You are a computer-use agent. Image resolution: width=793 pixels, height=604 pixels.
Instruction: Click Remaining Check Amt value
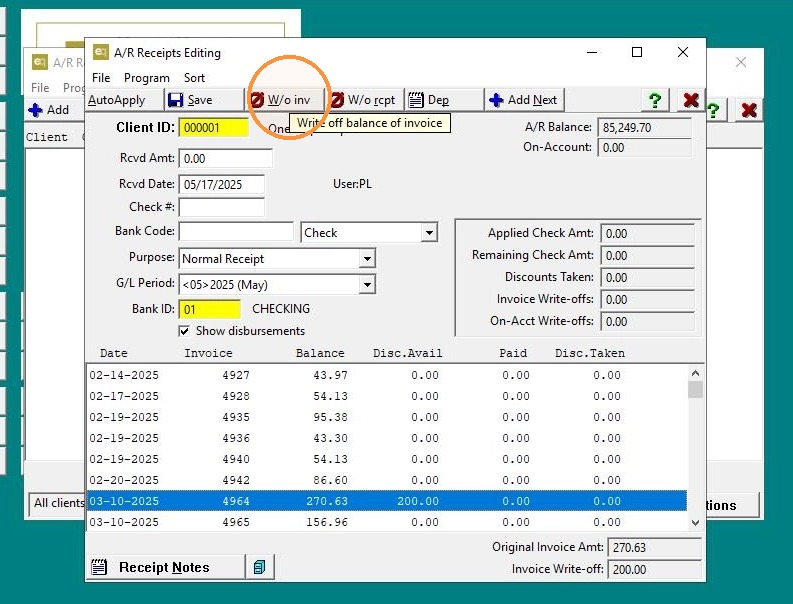[x=647, y=255]
